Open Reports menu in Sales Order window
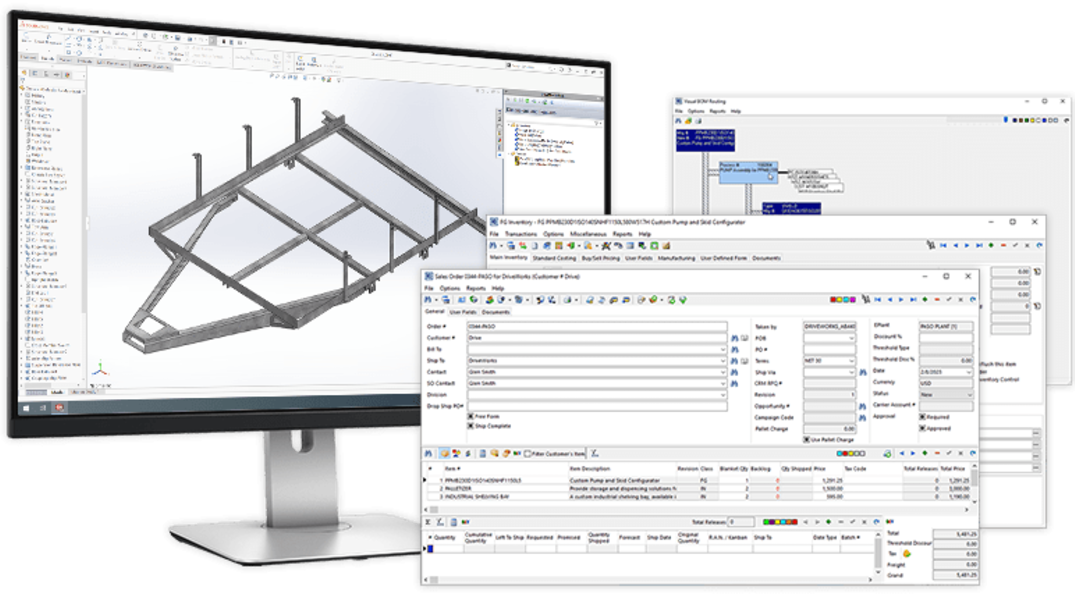 tap(475, 288)
